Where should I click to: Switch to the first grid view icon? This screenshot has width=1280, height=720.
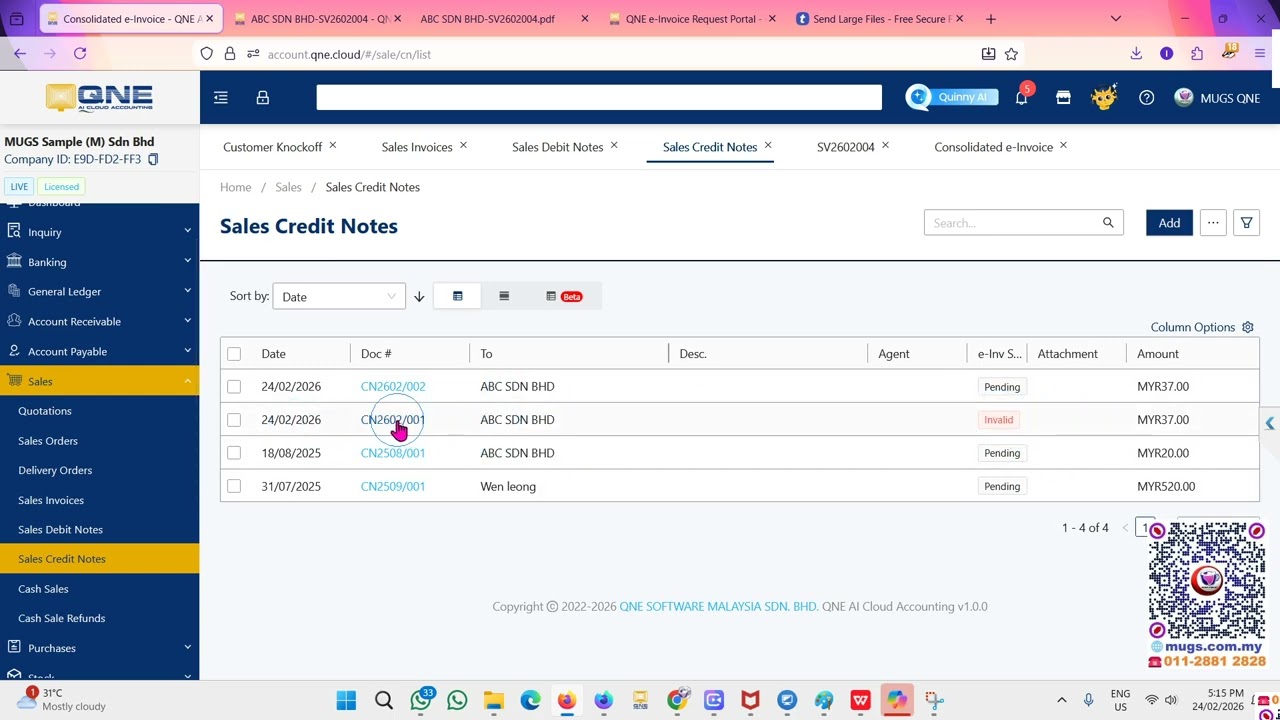pos(458,296)
